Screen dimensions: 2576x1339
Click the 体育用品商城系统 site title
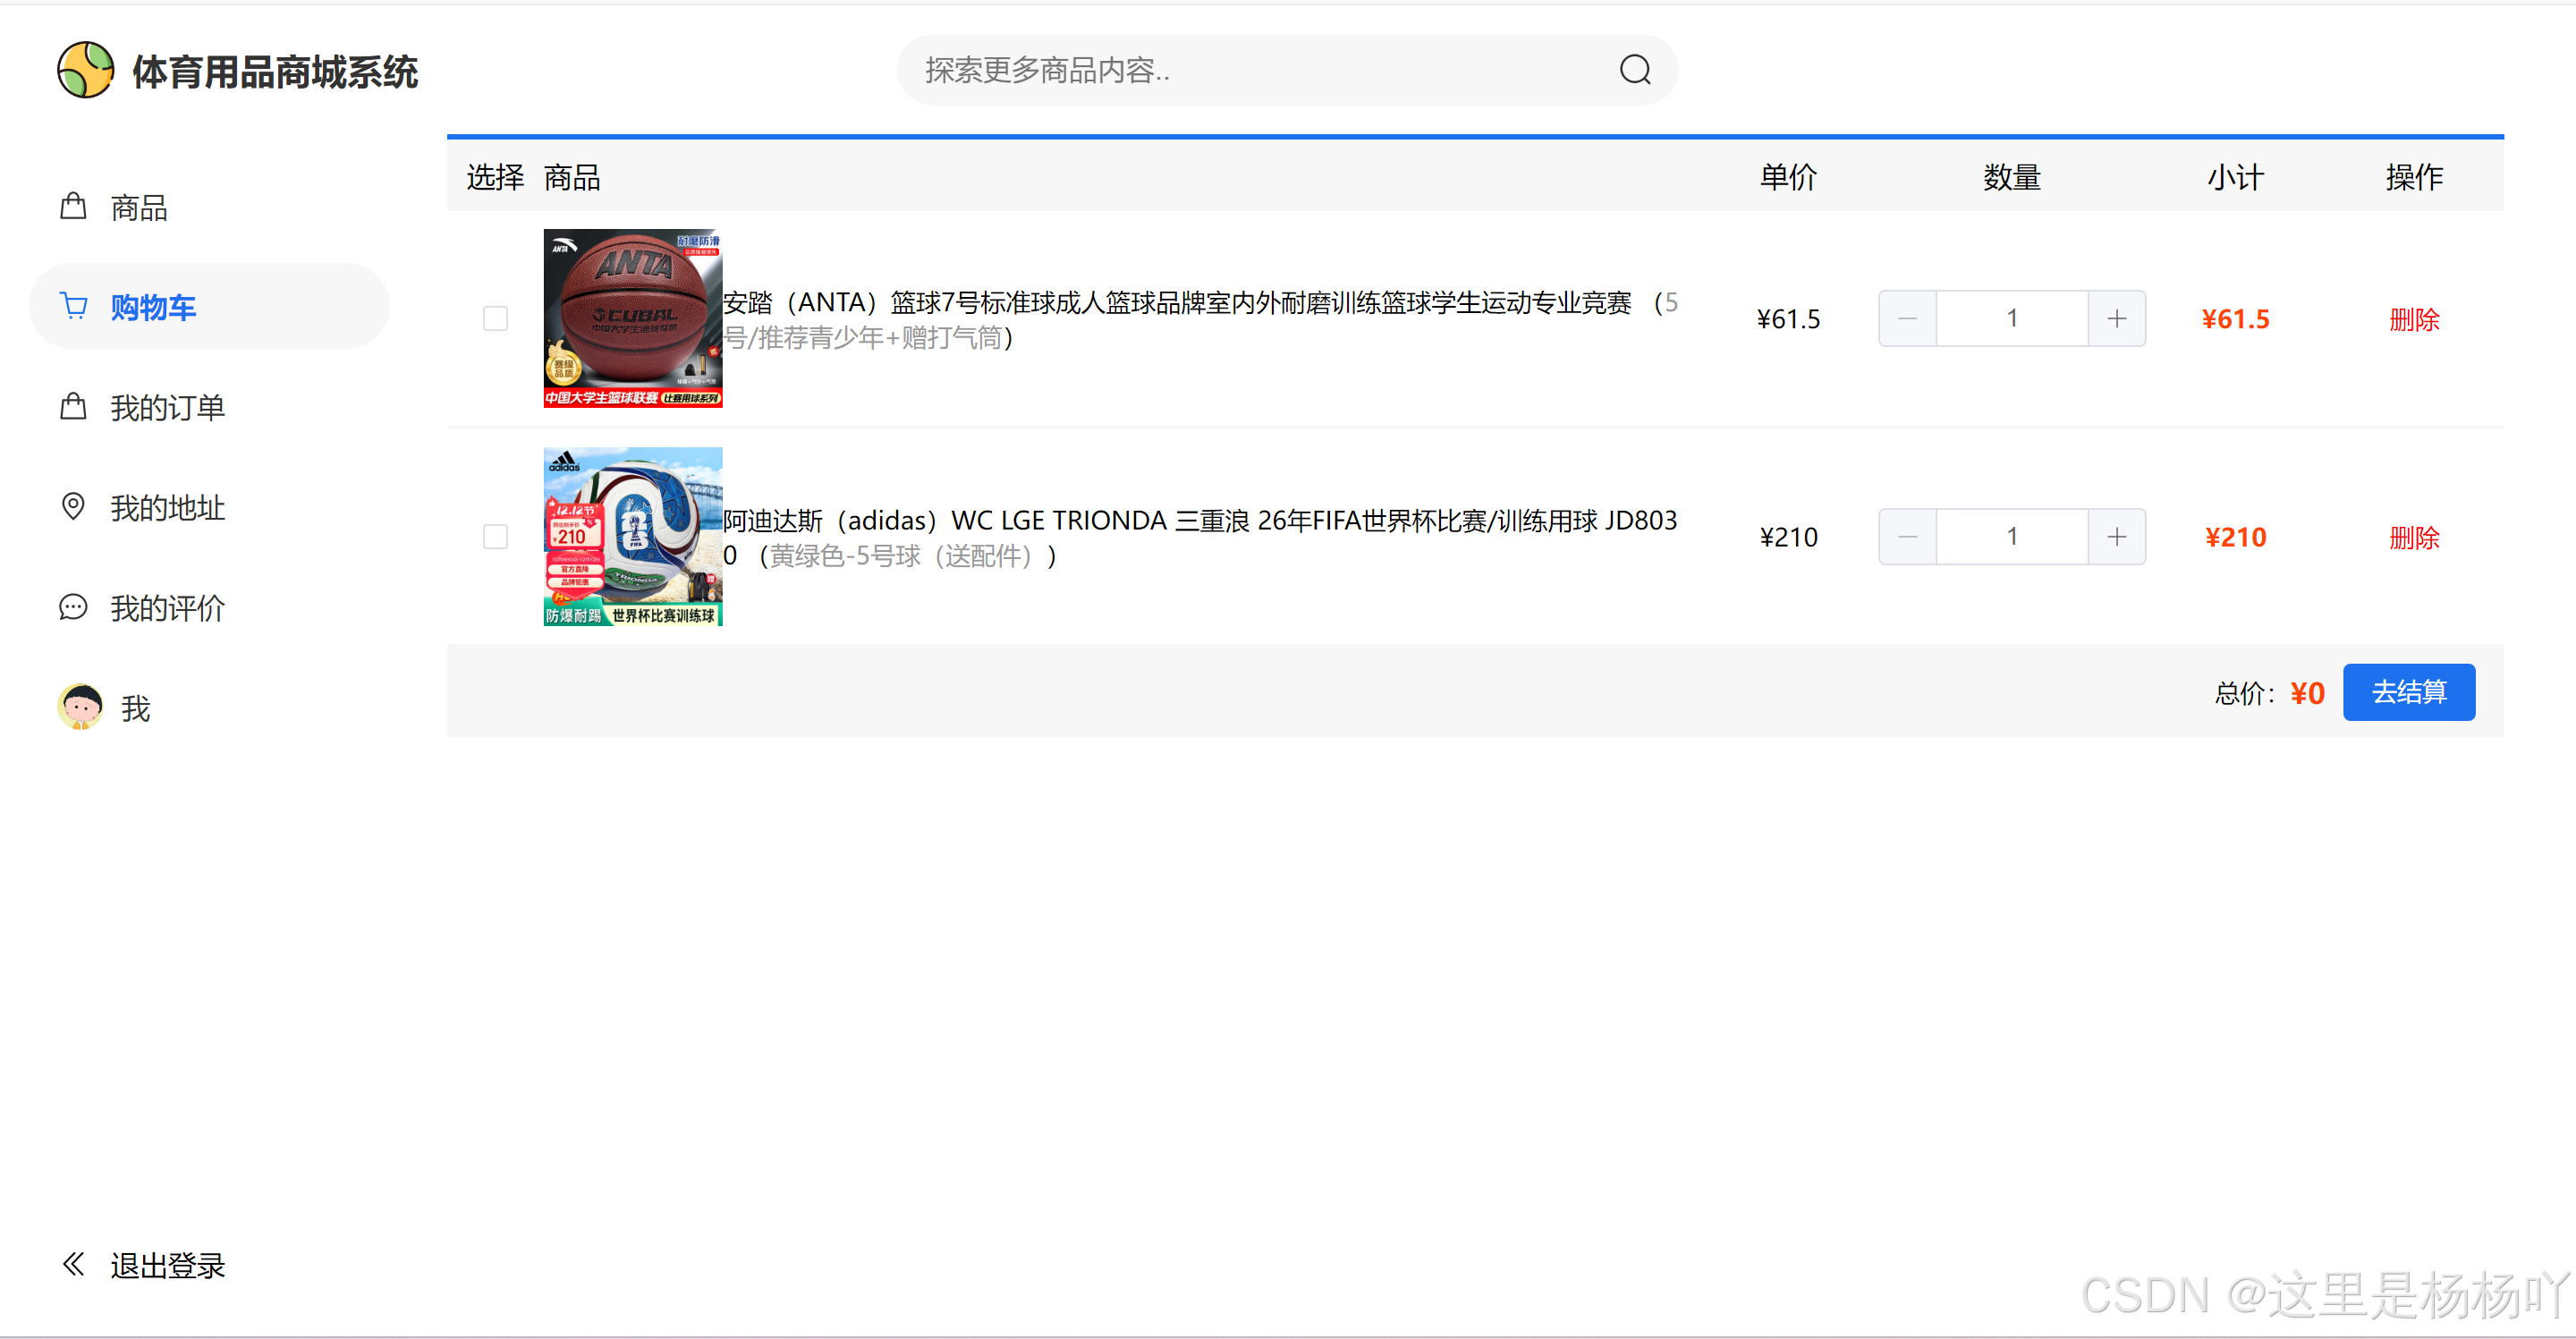[x=275, y=71]
